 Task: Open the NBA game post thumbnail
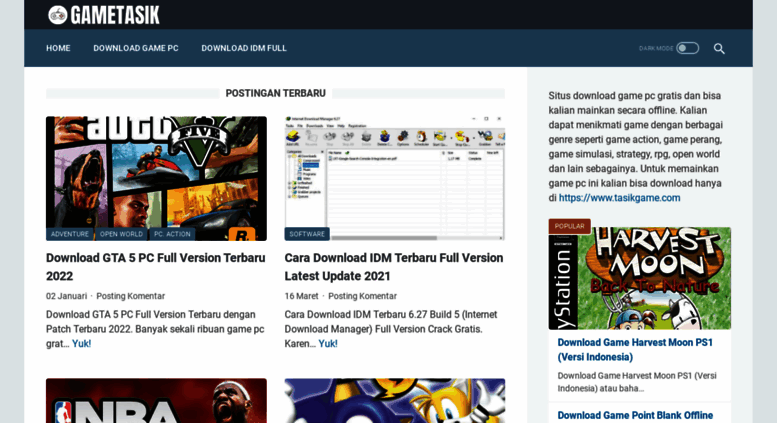click(156, 400)
